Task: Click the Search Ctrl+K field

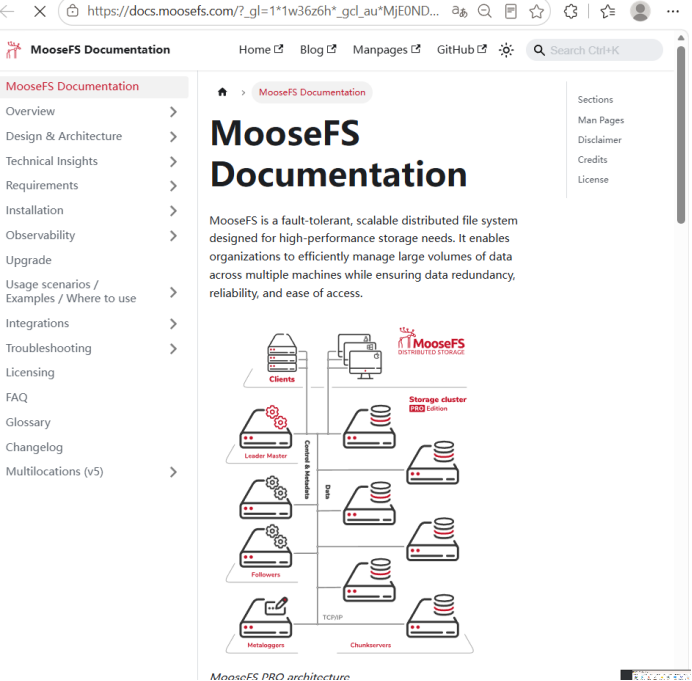Action: tap(594, 50)
